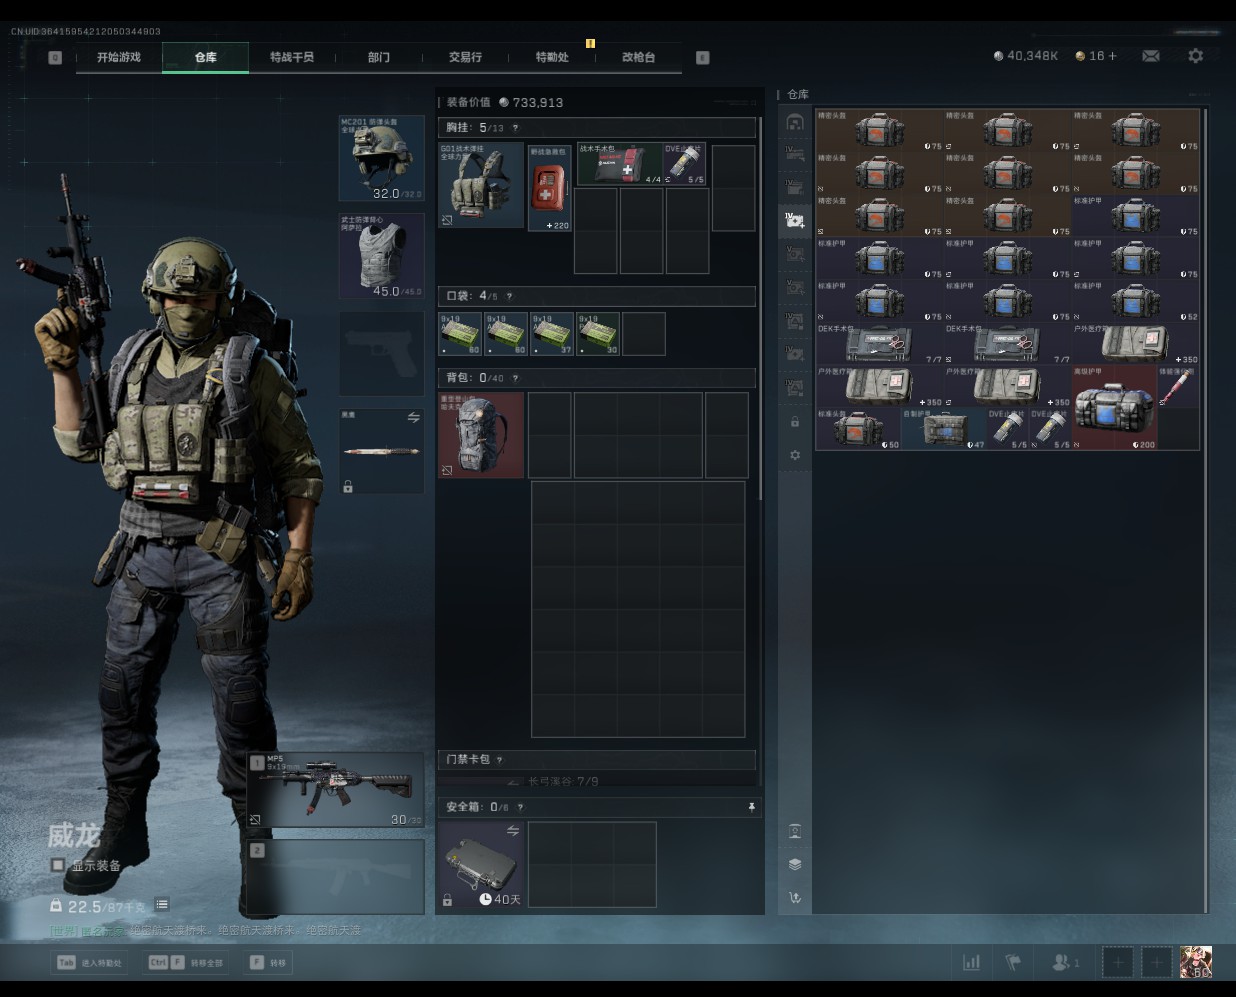Click the Ctrl F 转移全部 button
The height and width of the screenshot is (997, 1236).
[x=186, y=962]
